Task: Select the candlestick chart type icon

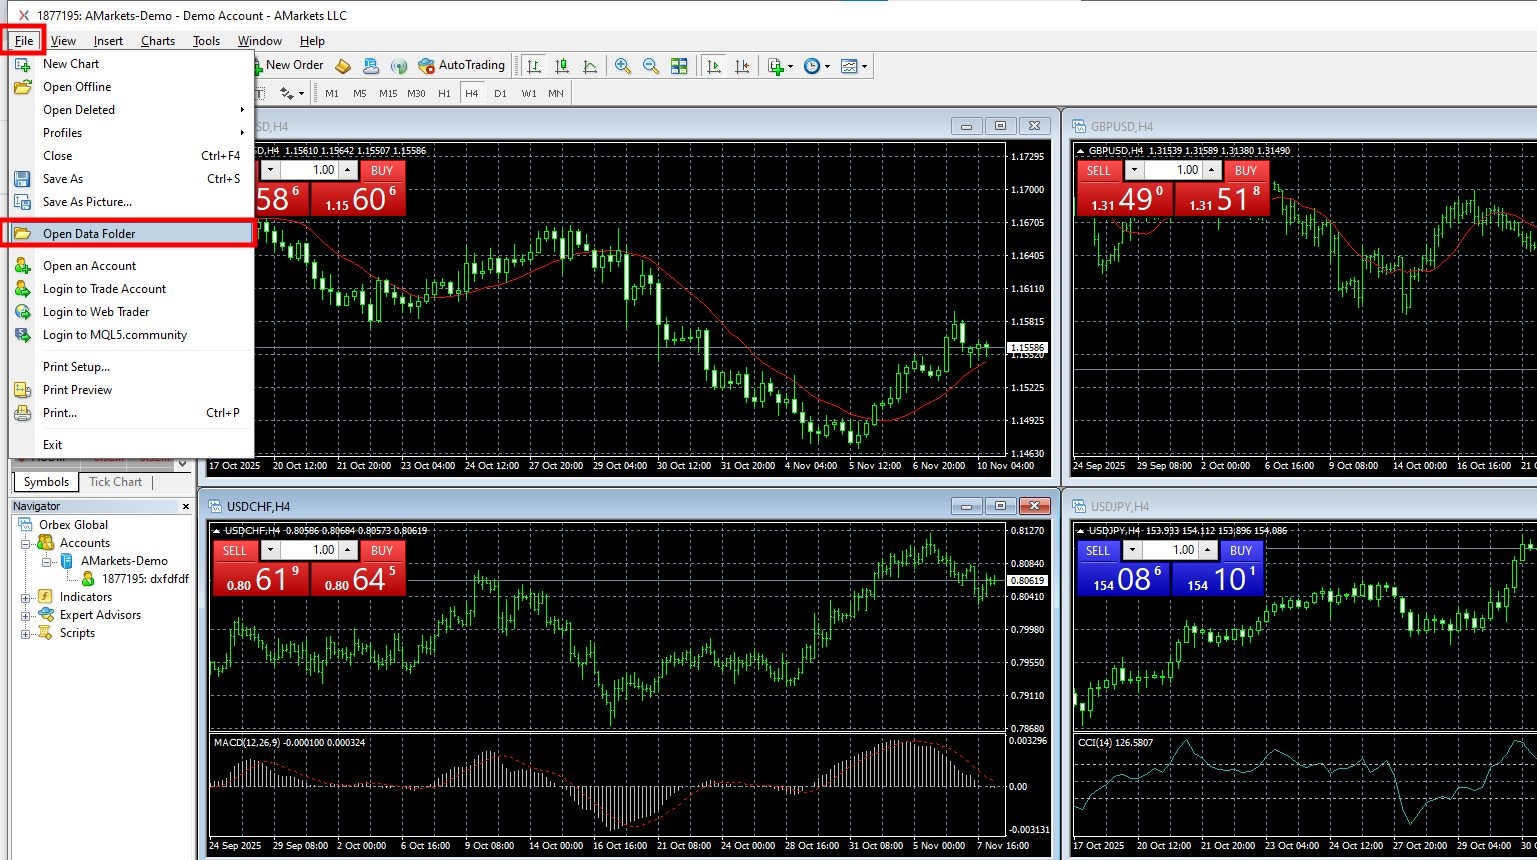Action: [562, 66]
